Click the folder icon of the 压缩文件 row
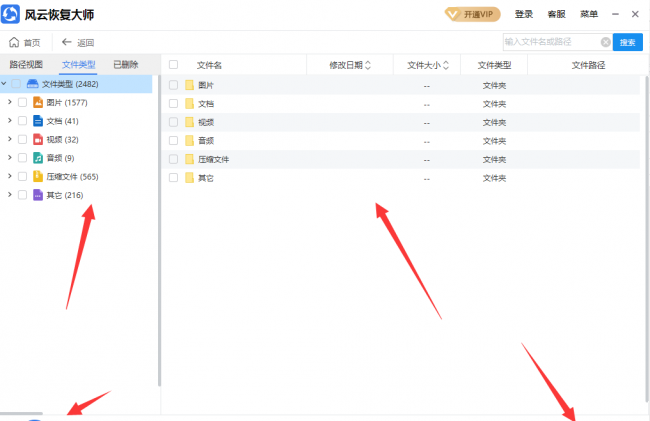 [x=189, y=159]
